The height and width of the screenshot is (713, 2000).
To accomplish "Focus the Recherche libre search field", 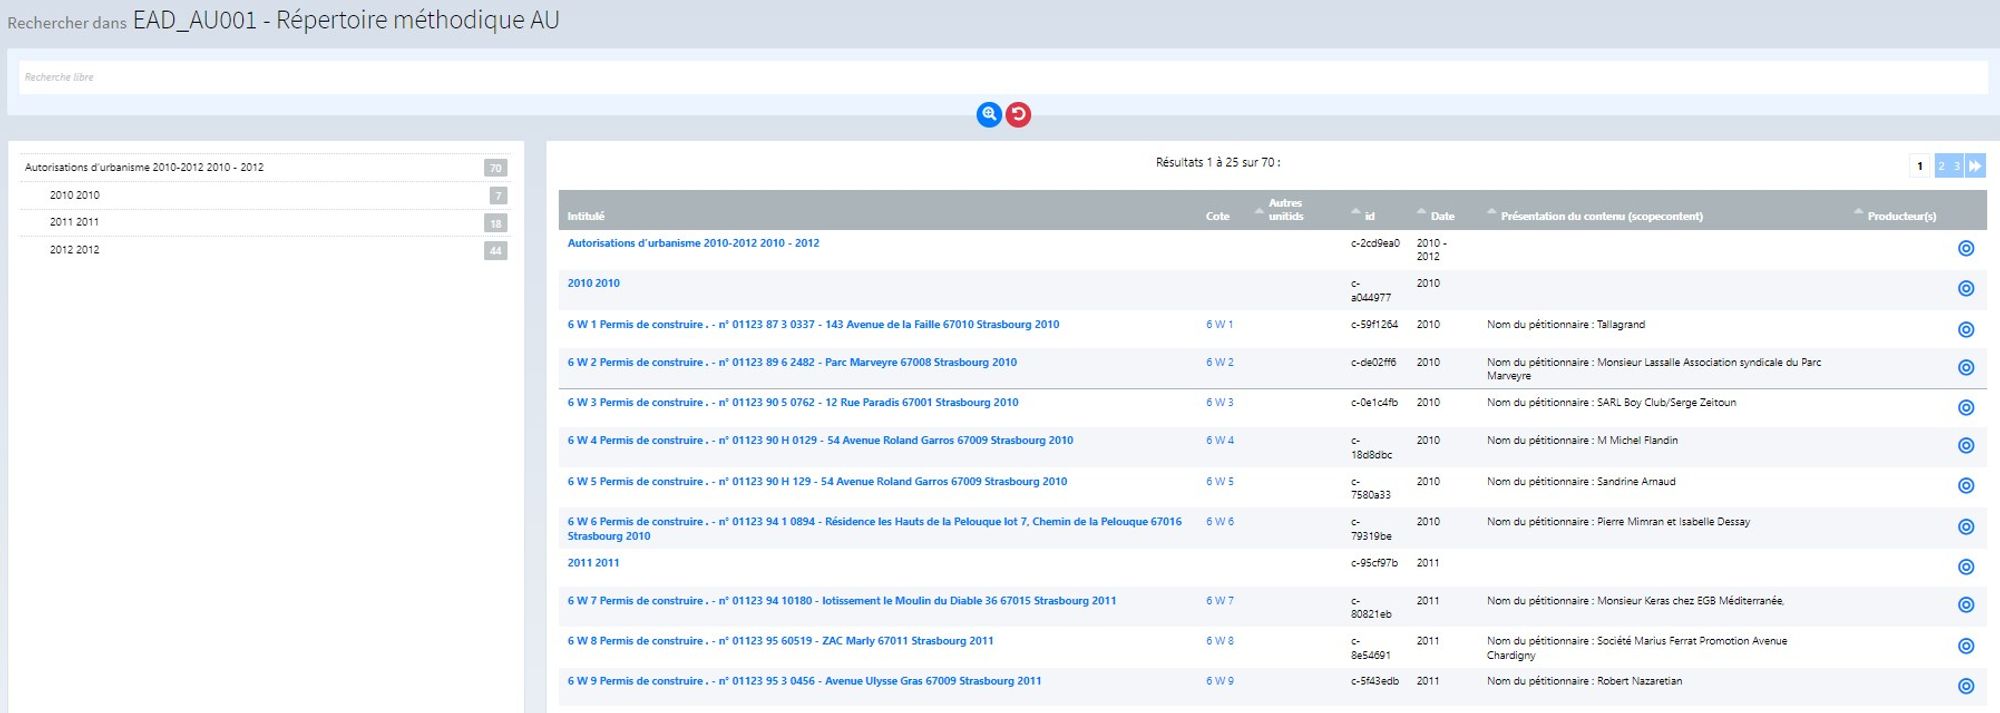I will click(1000, 77).
